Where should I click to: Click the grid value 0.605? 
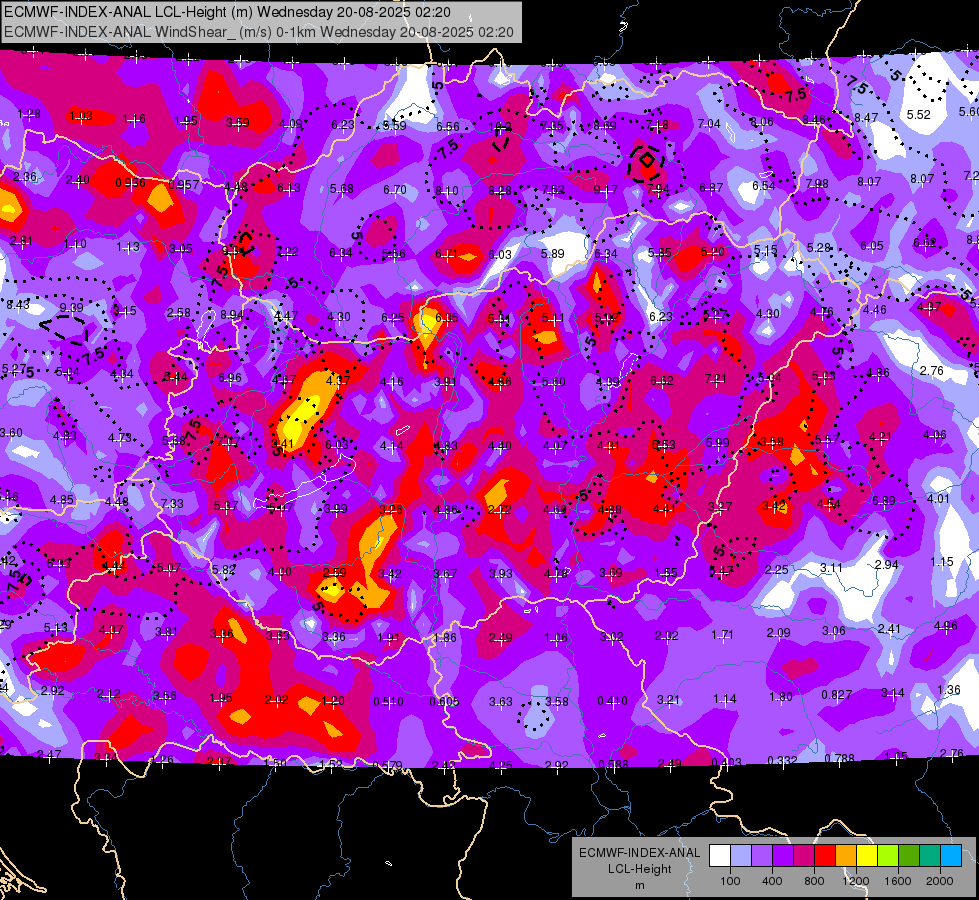coord(444,702)
